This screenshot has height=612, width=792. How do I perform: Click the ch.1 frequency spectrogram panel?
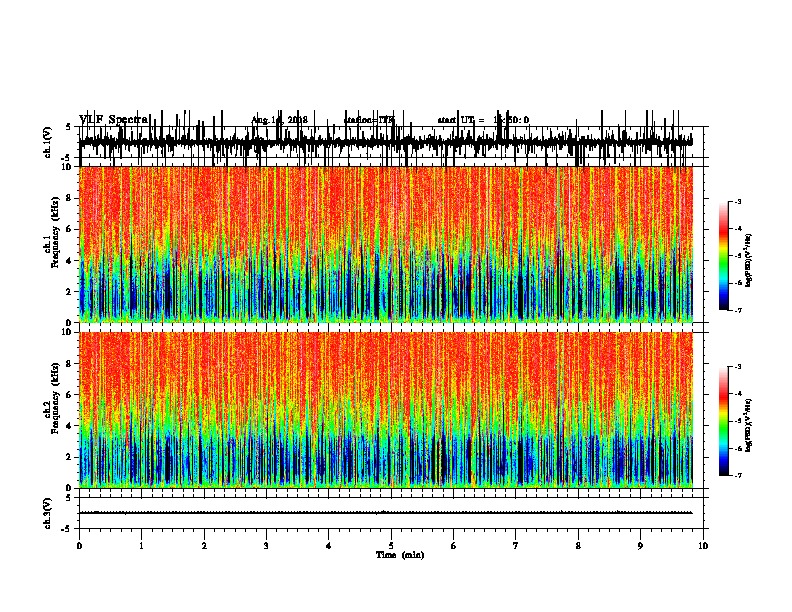386,244
